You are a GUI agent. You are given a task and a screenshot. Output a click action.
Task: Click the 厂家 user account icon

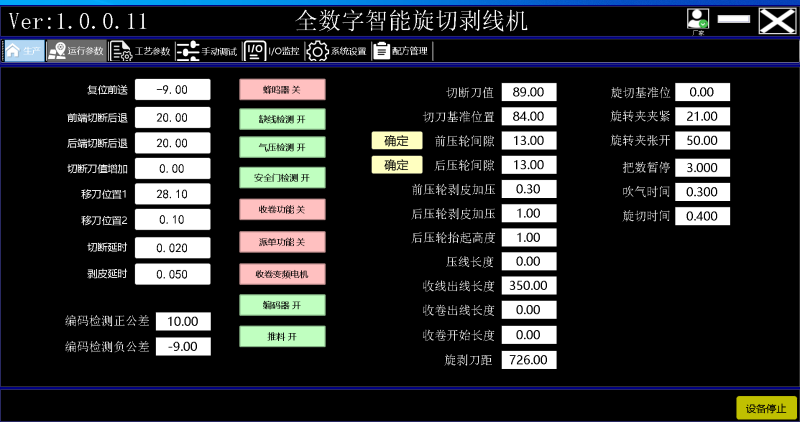pyautogui.click(x=697, y=21)
